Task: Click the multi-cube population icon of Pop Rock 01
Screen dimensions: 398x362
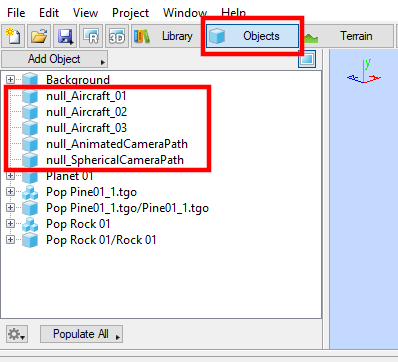Action: [x=30, y=224]
